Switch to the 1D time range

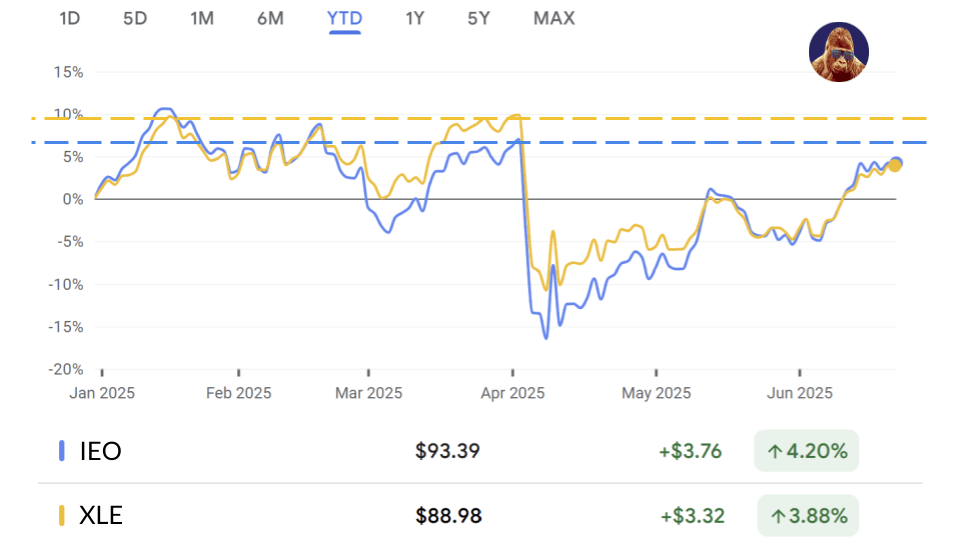[x=69, y=18]
